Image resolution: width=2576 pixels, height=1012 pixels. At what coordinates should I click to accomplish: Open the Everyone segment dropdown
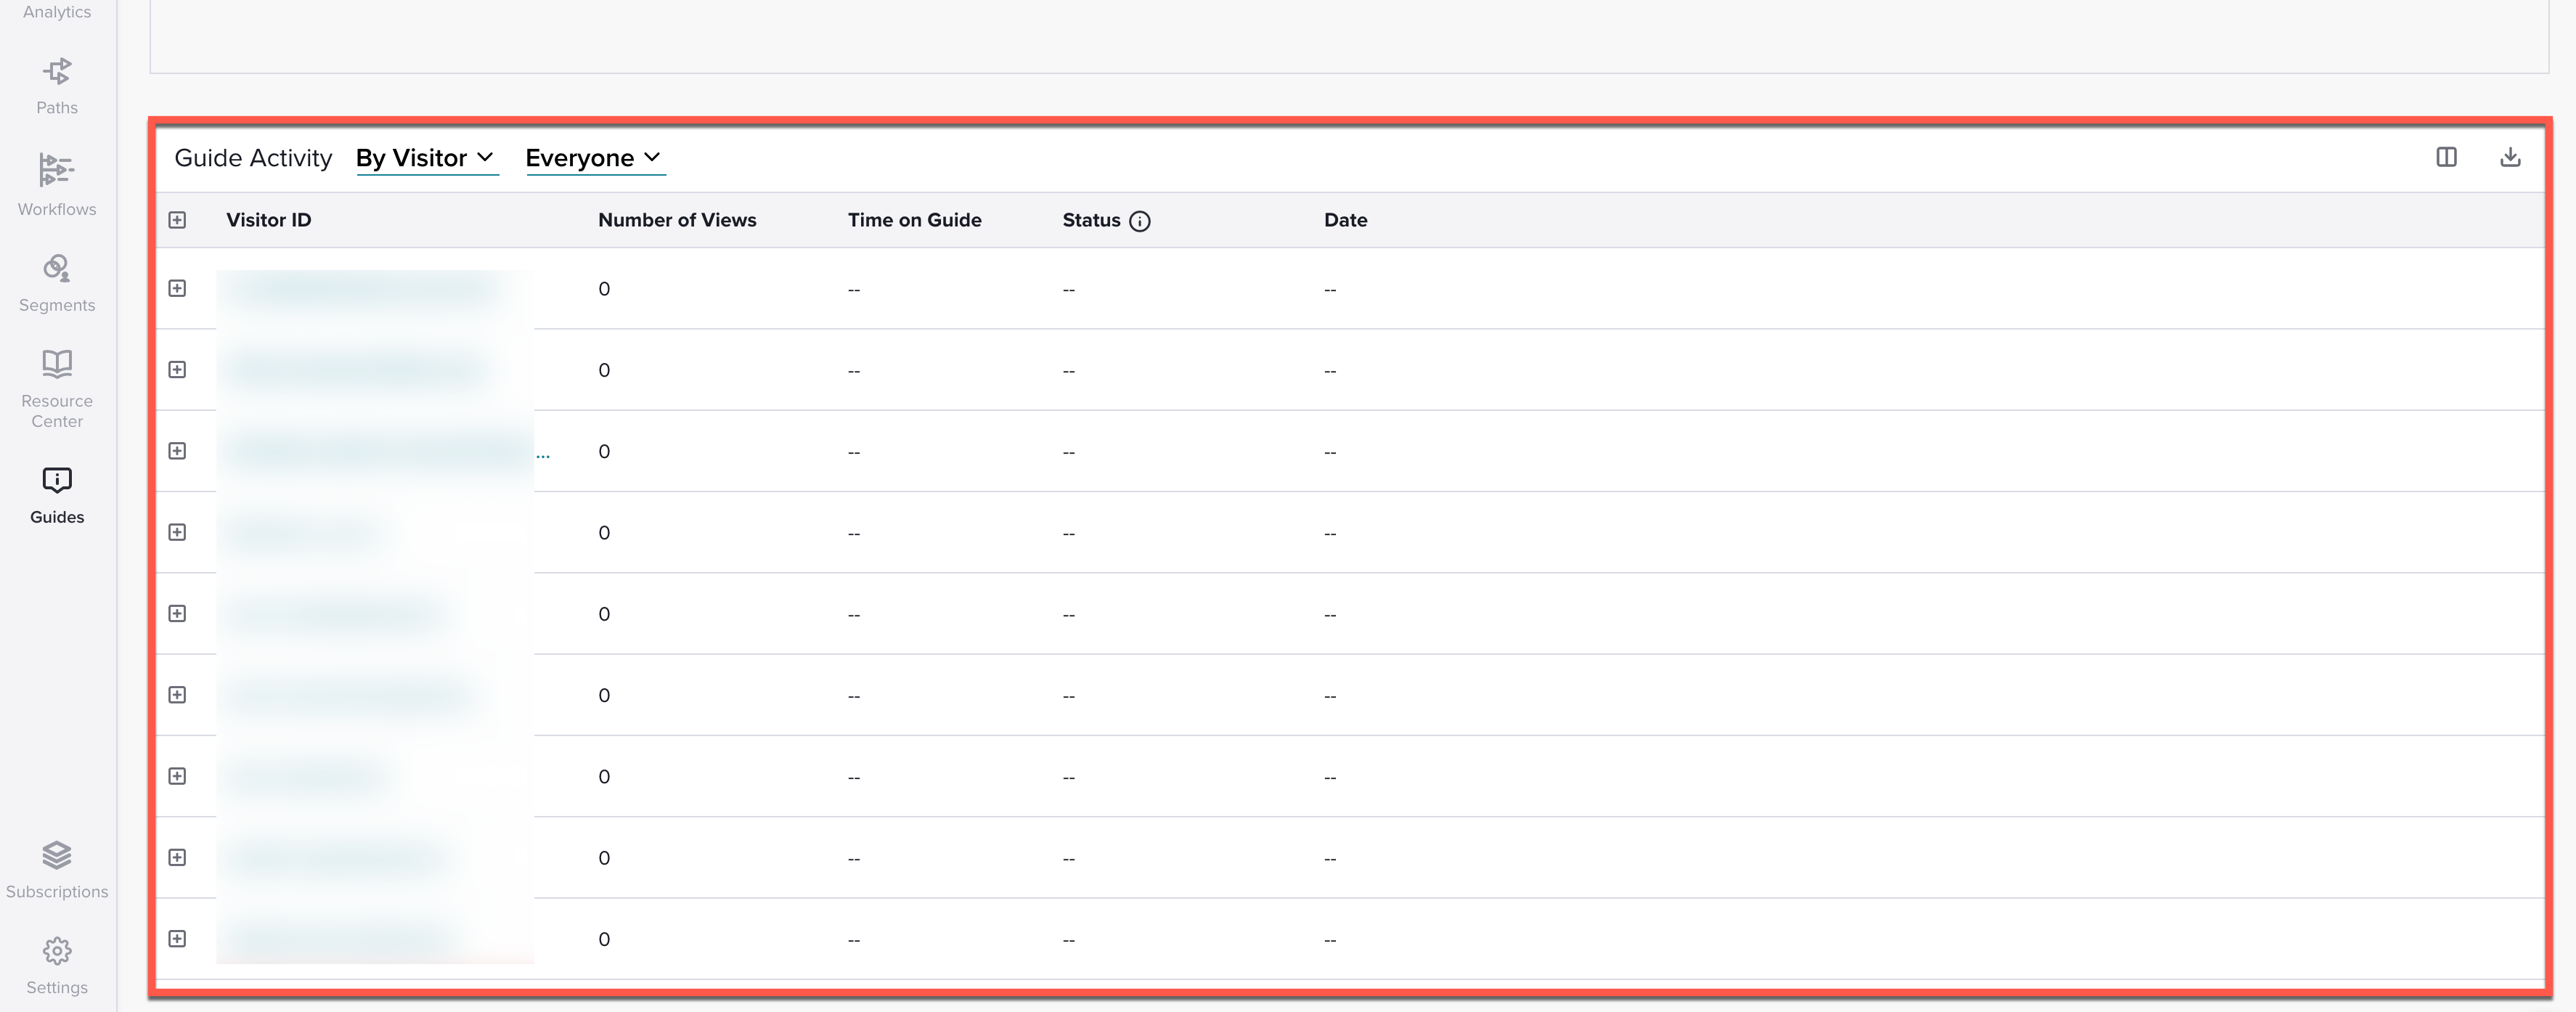tap(595, 158)
